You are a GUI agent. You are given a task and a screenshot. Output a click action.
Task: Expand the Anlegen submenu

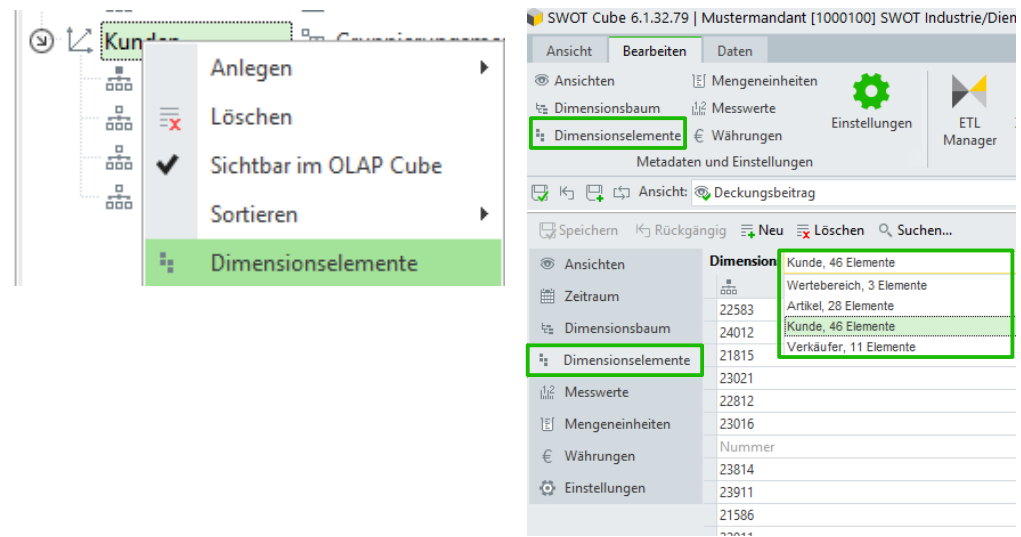(484, 68)
